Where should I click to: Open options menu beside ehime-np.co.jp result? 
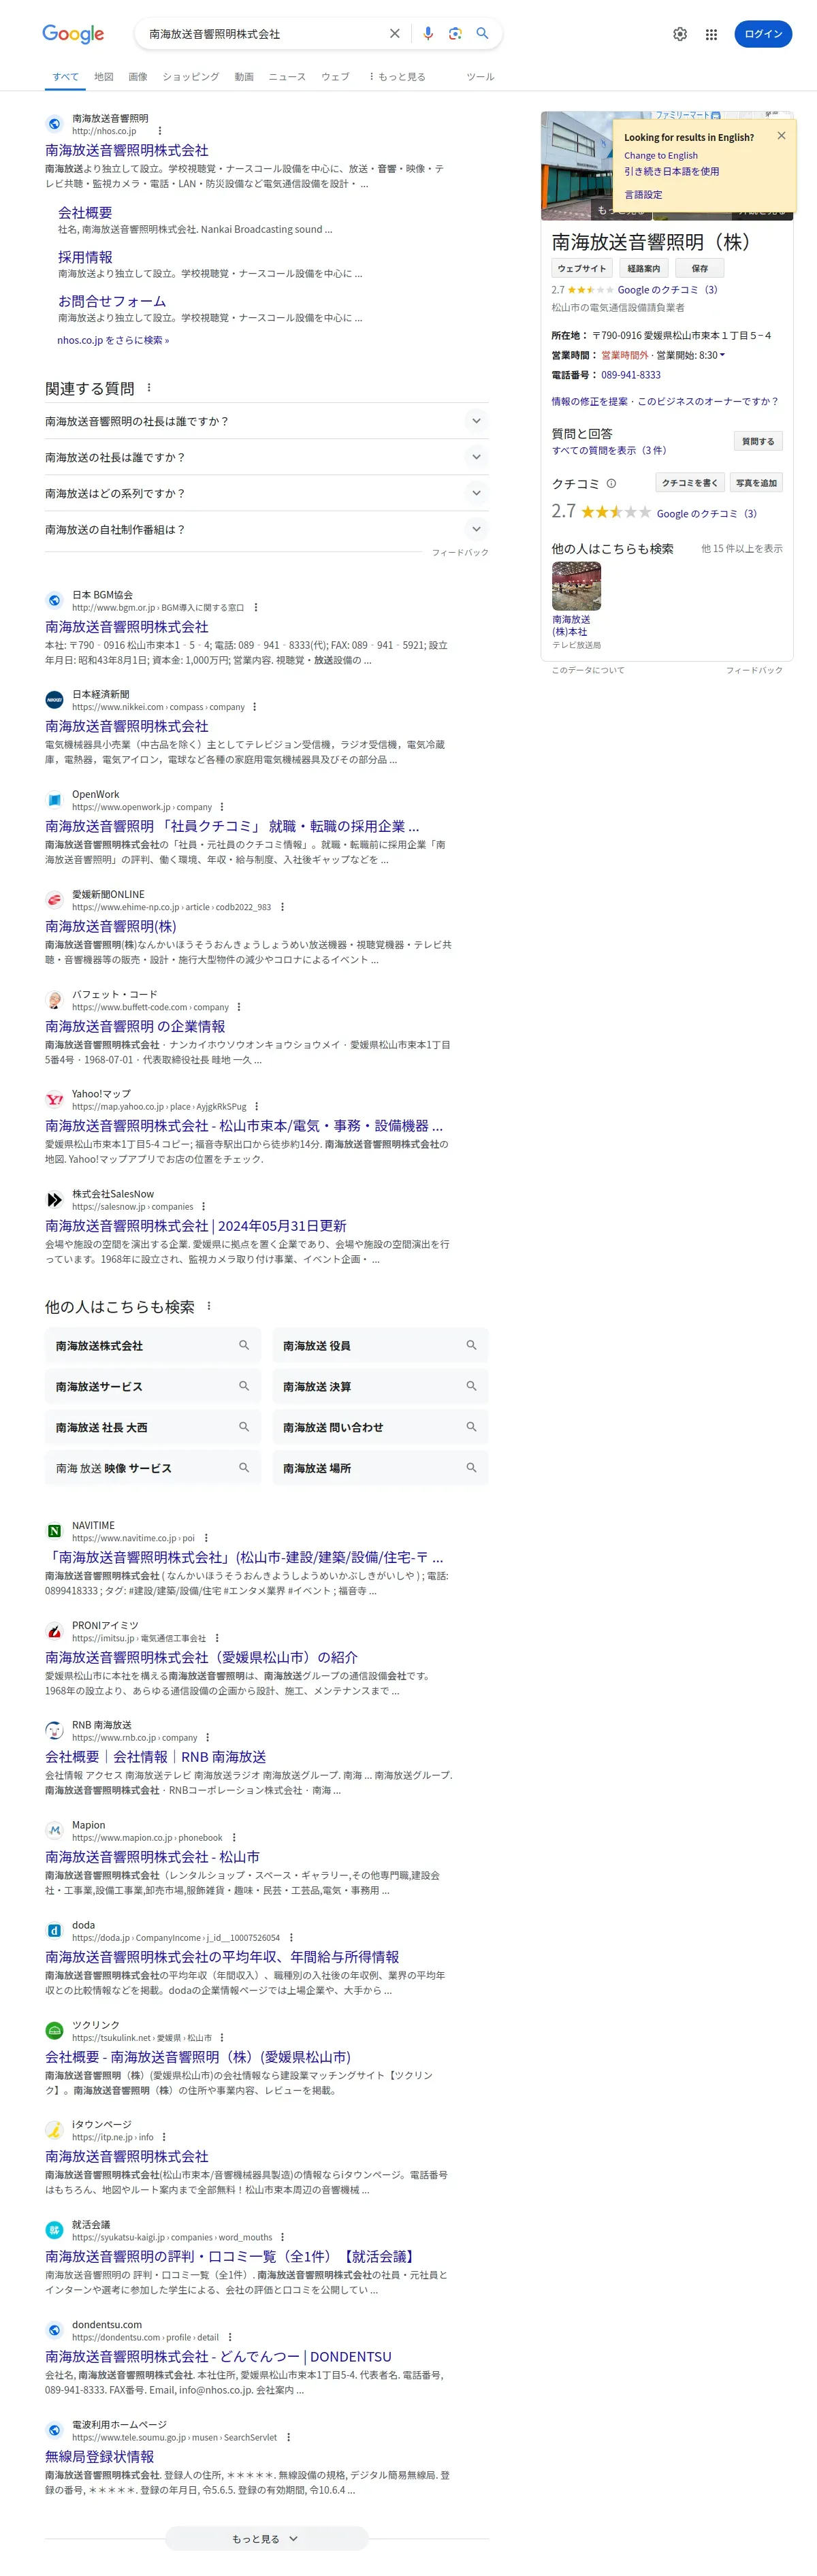click(x=282, y=907)
